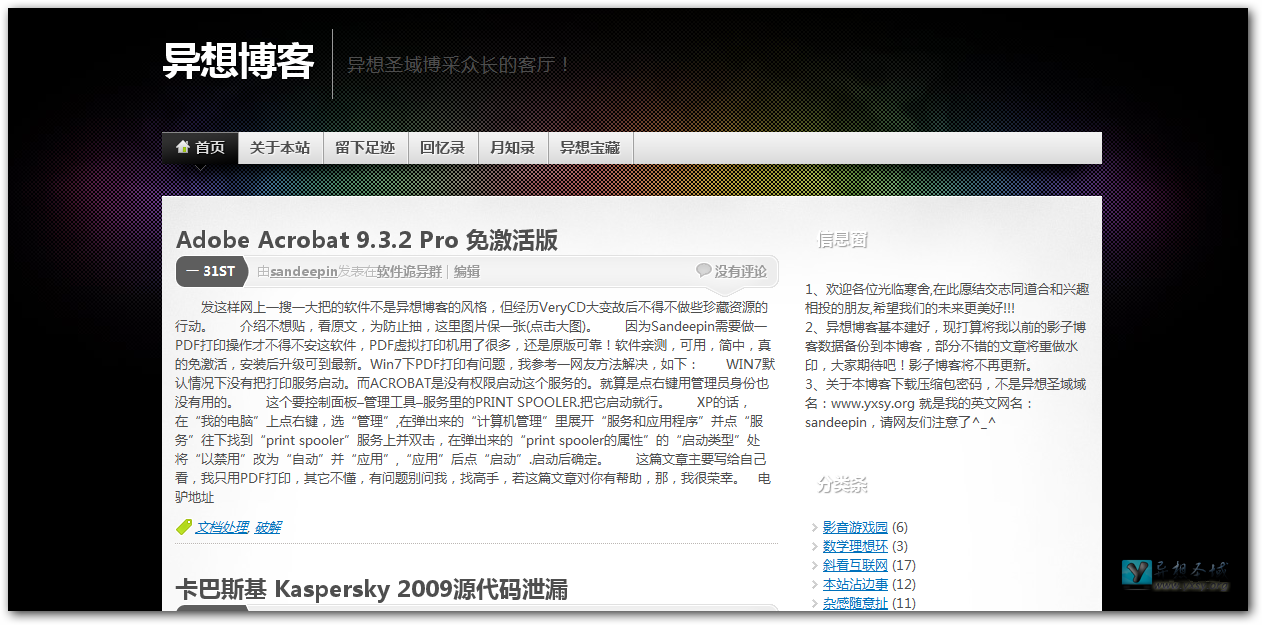This screenshot has height=625, width=1262.
Task: Select the 异想宝藏 menu item
Action: (x=590, y=148)
